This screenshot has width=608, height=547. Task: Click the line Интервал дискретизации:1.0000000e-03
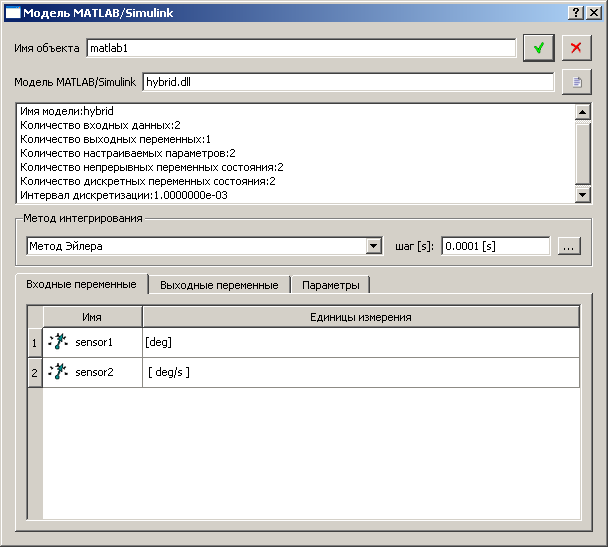point(124,195)
